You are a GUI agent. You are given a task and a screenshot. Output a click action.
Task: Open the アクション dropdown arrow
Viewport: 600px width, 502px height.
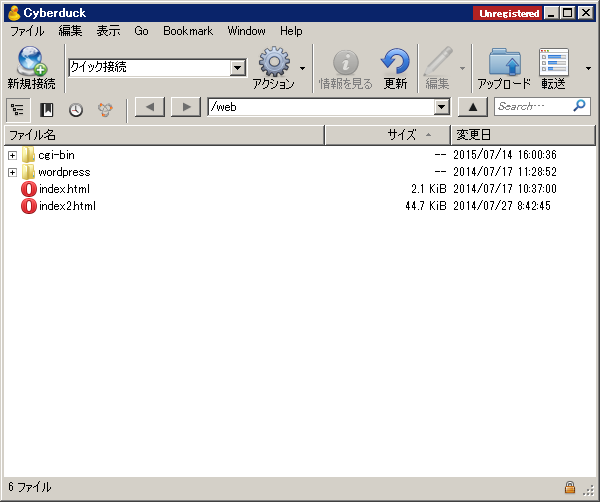point(302,68)
